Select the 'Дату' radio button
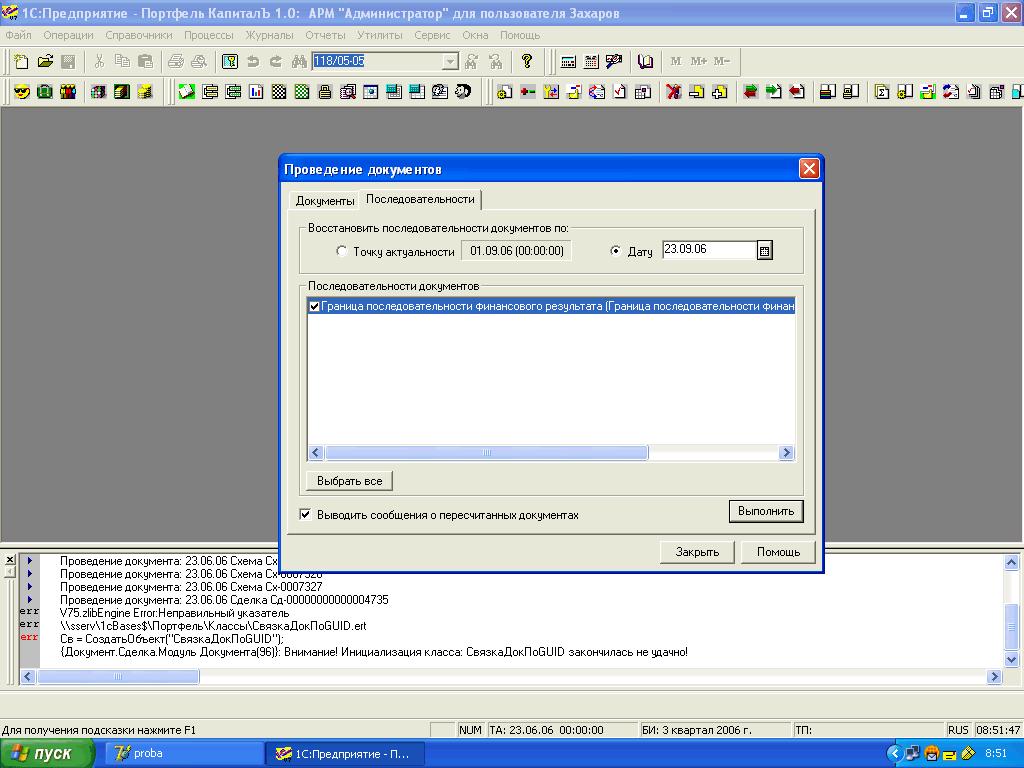 (615, 251)
